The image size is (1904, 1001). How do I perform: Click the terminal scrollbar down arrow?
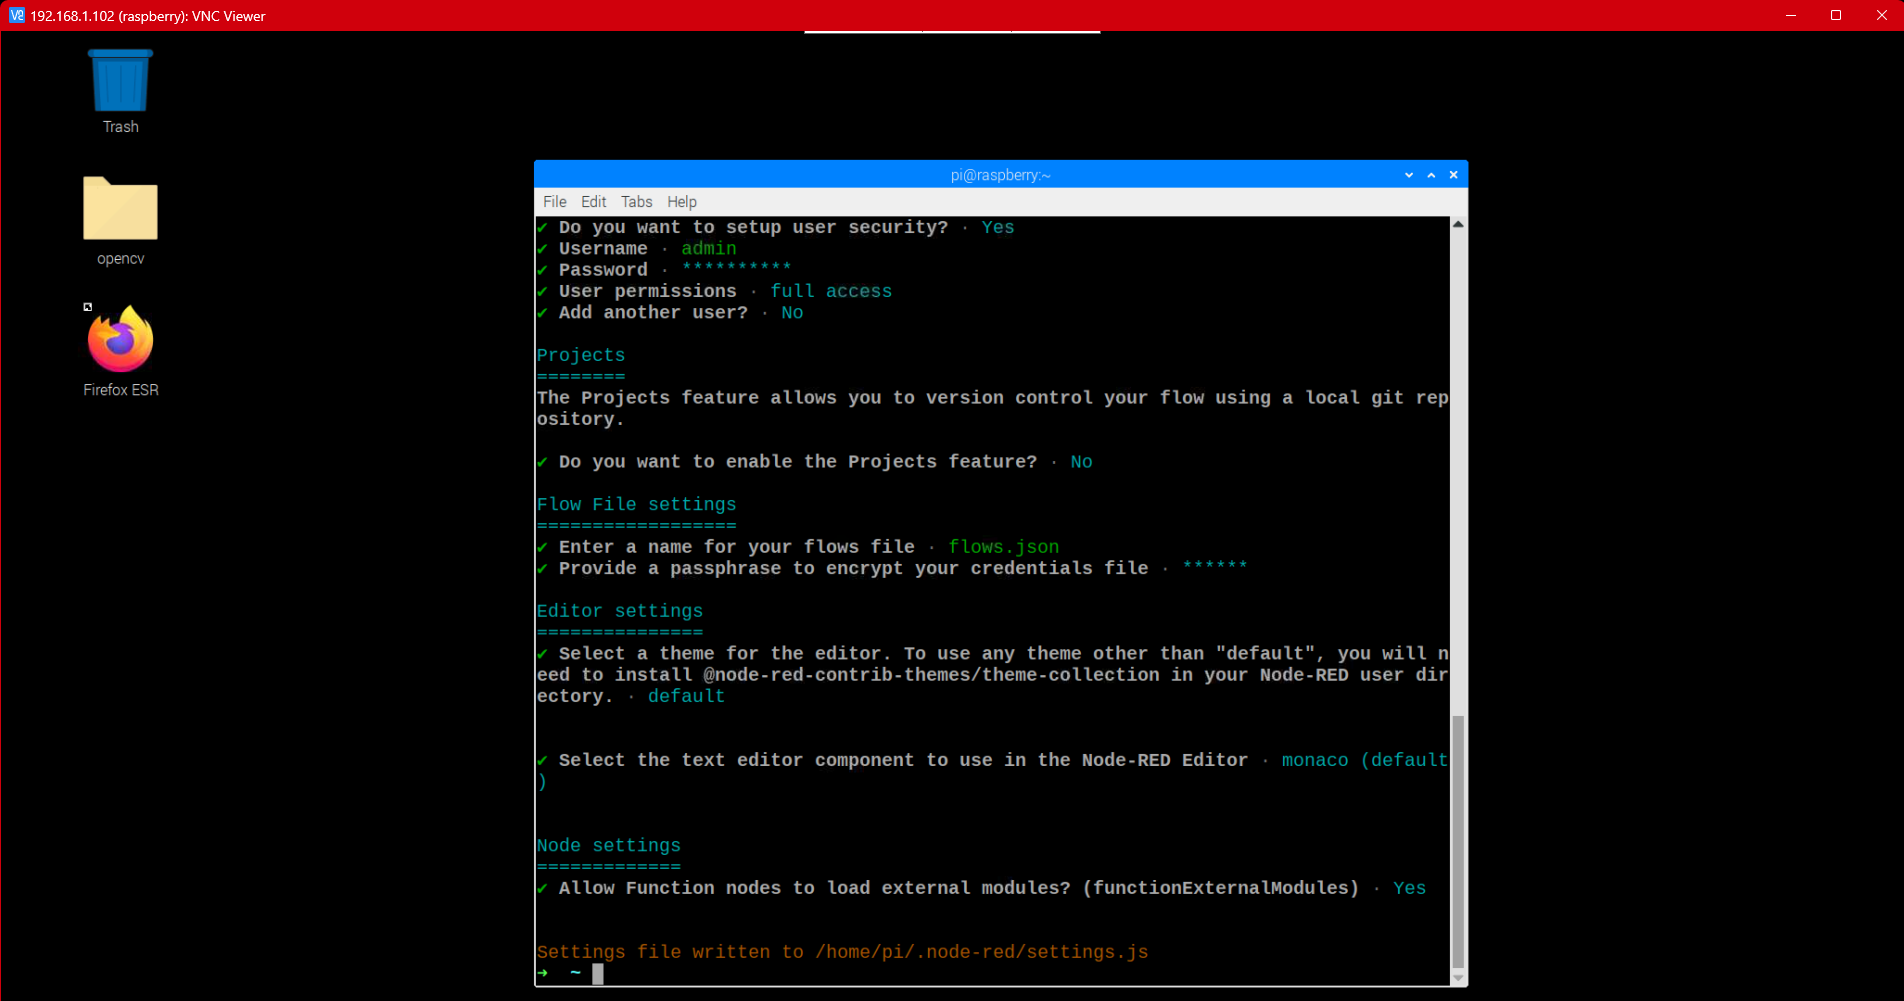[x=1458, y=978]
